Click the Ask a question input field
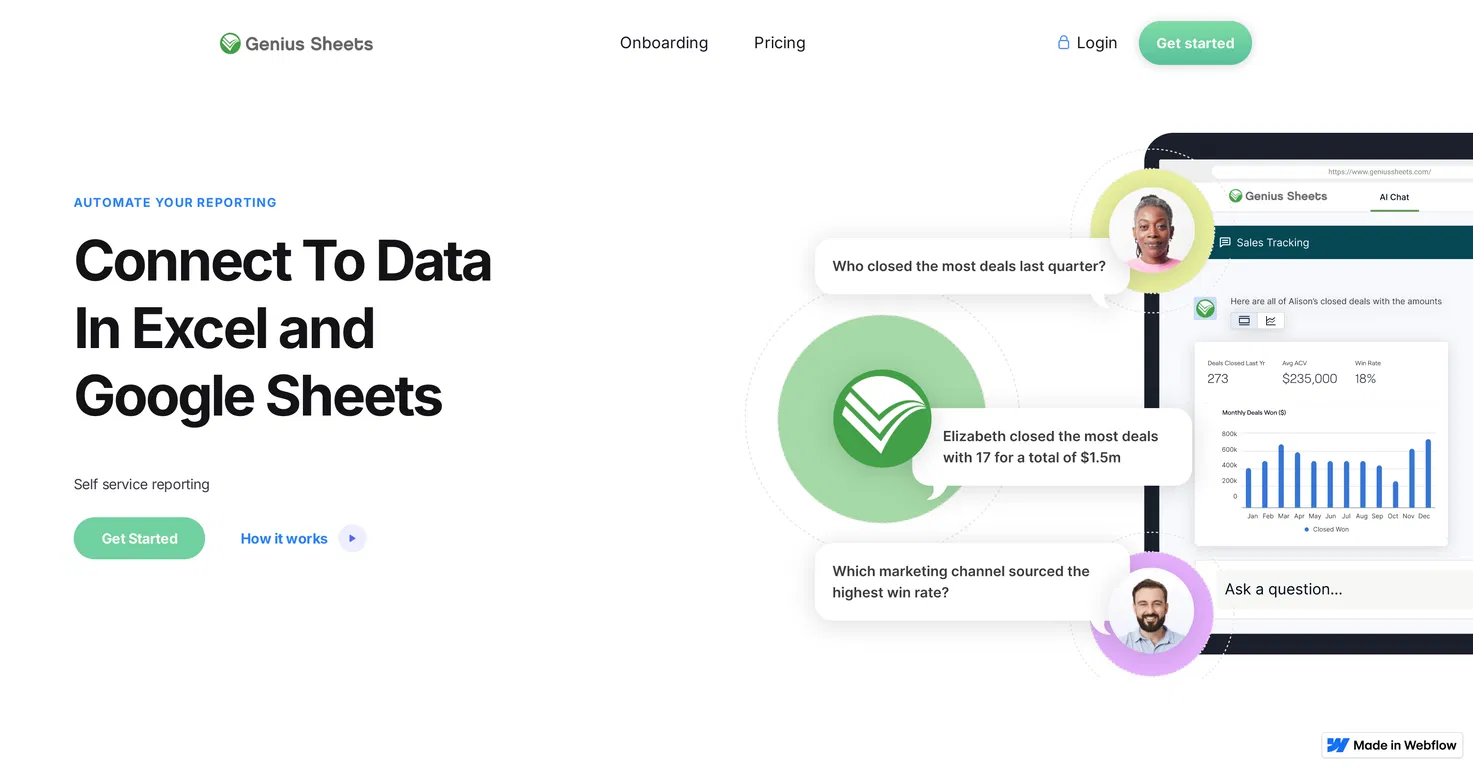 click(1340, 589)
